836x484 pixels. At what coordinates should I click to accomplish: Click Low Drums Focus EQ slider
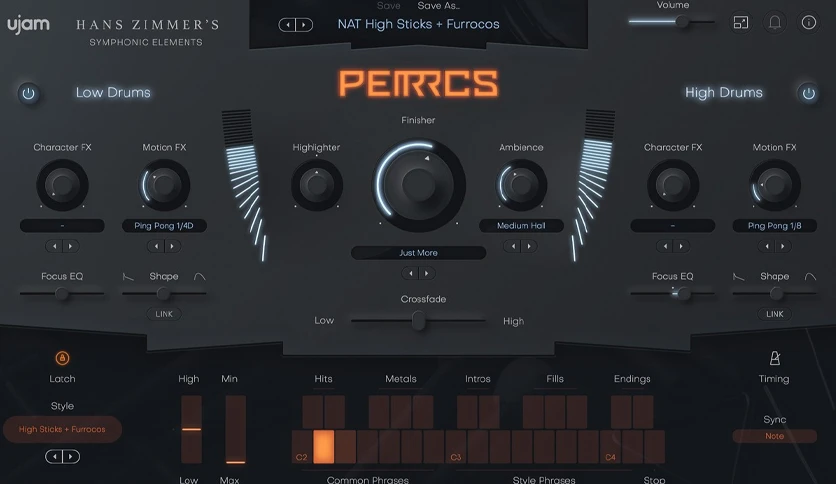[62, 293]
